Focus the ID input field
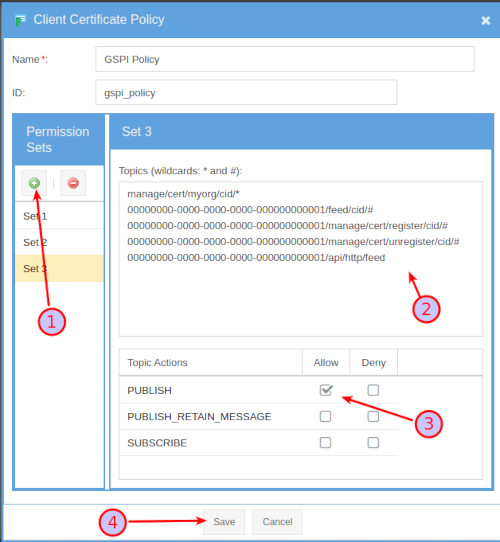The image size is (500, 542). pos(246,92)
